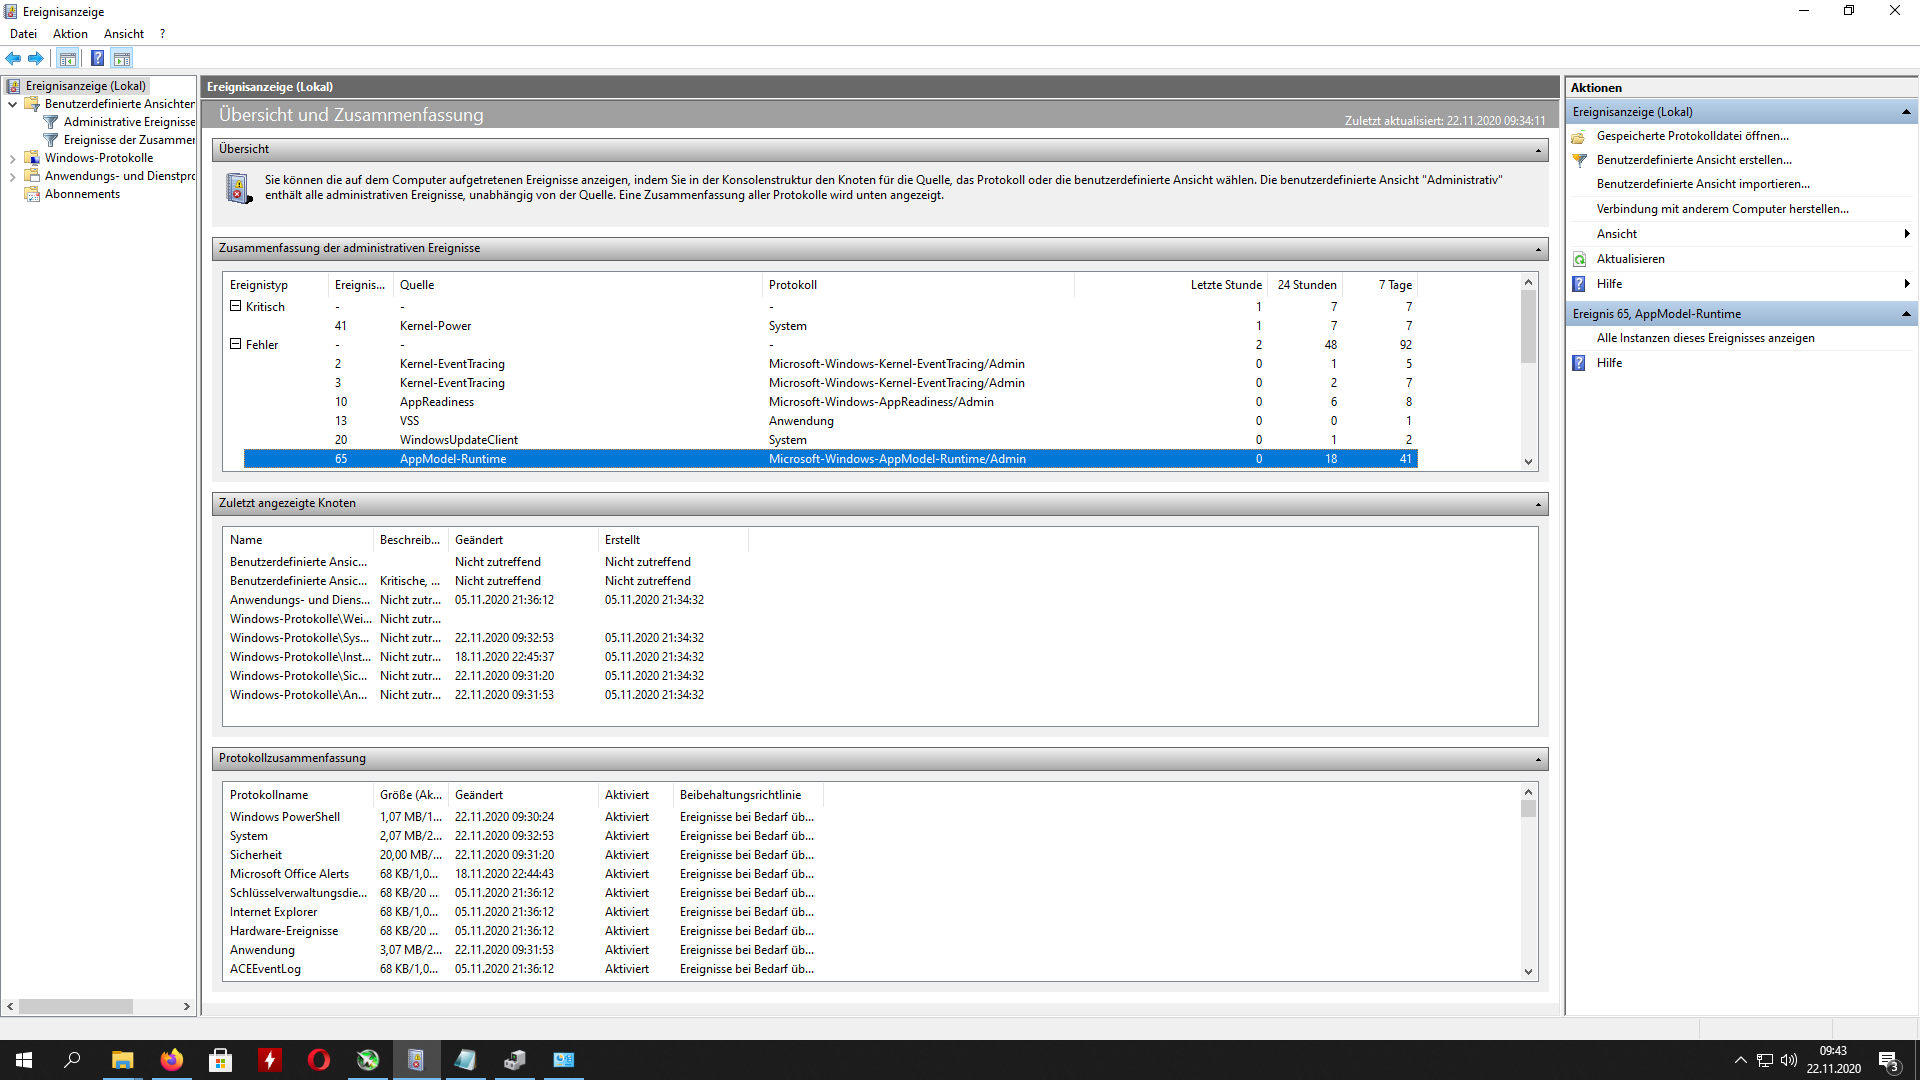Click Alle Instanzen dieses Ereignisses anzeigen
The width and height of the screenshot is (1920, 1080).
click(x=1705, y=338)
